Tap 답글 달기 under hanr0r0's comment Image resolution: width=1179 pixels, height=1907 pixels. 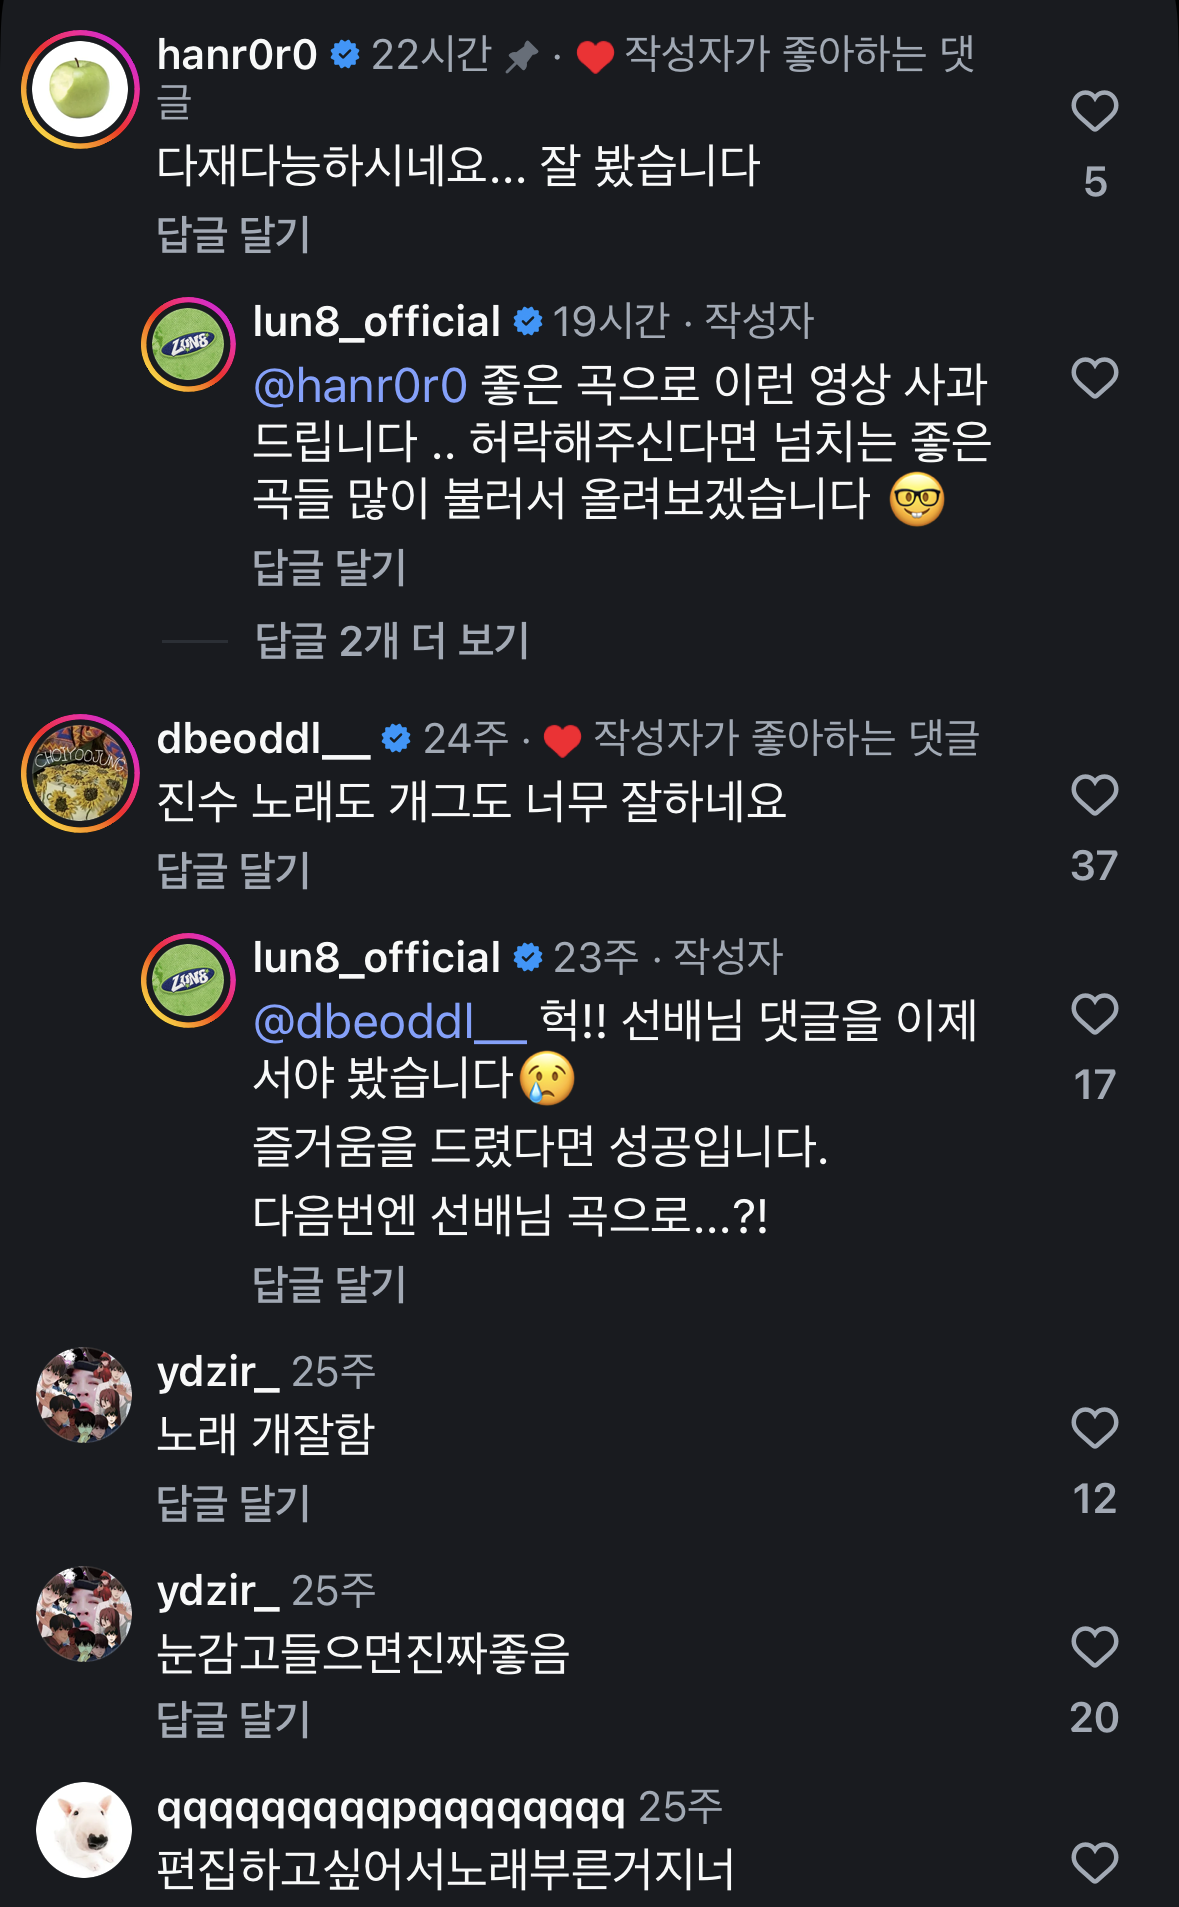click(233, 235)
